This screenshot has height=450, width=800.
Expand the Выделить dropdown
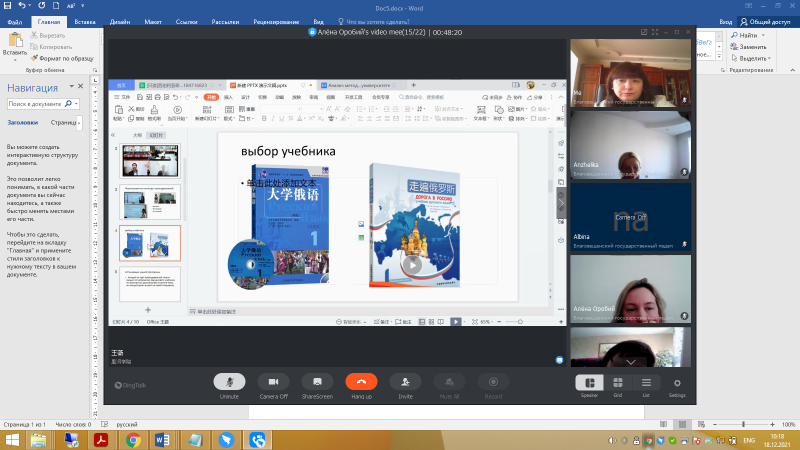772,58
